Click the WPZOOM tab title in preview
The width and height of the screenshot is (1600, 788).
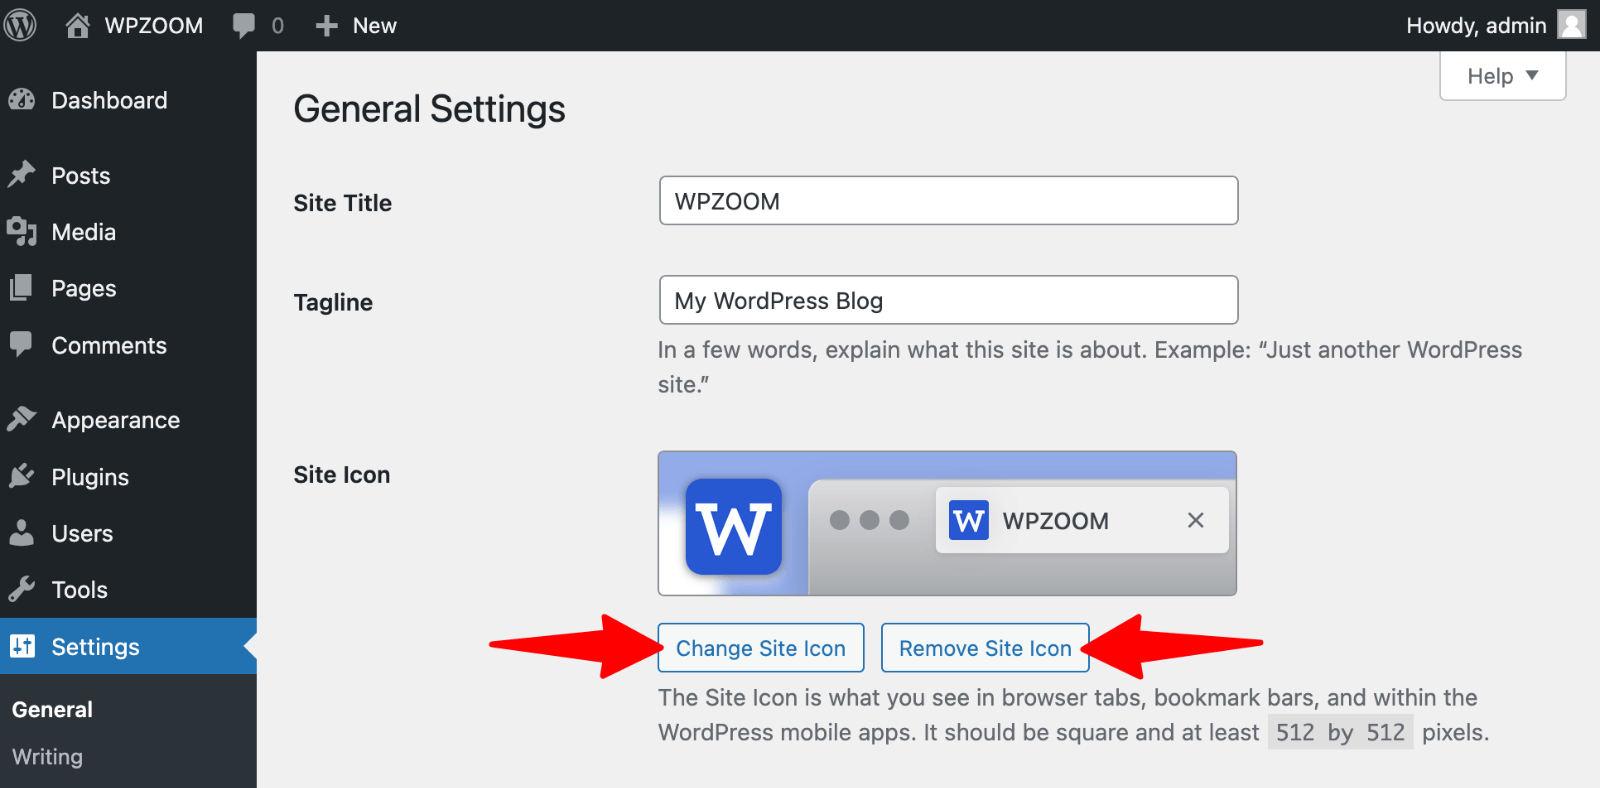(1055, 521)
